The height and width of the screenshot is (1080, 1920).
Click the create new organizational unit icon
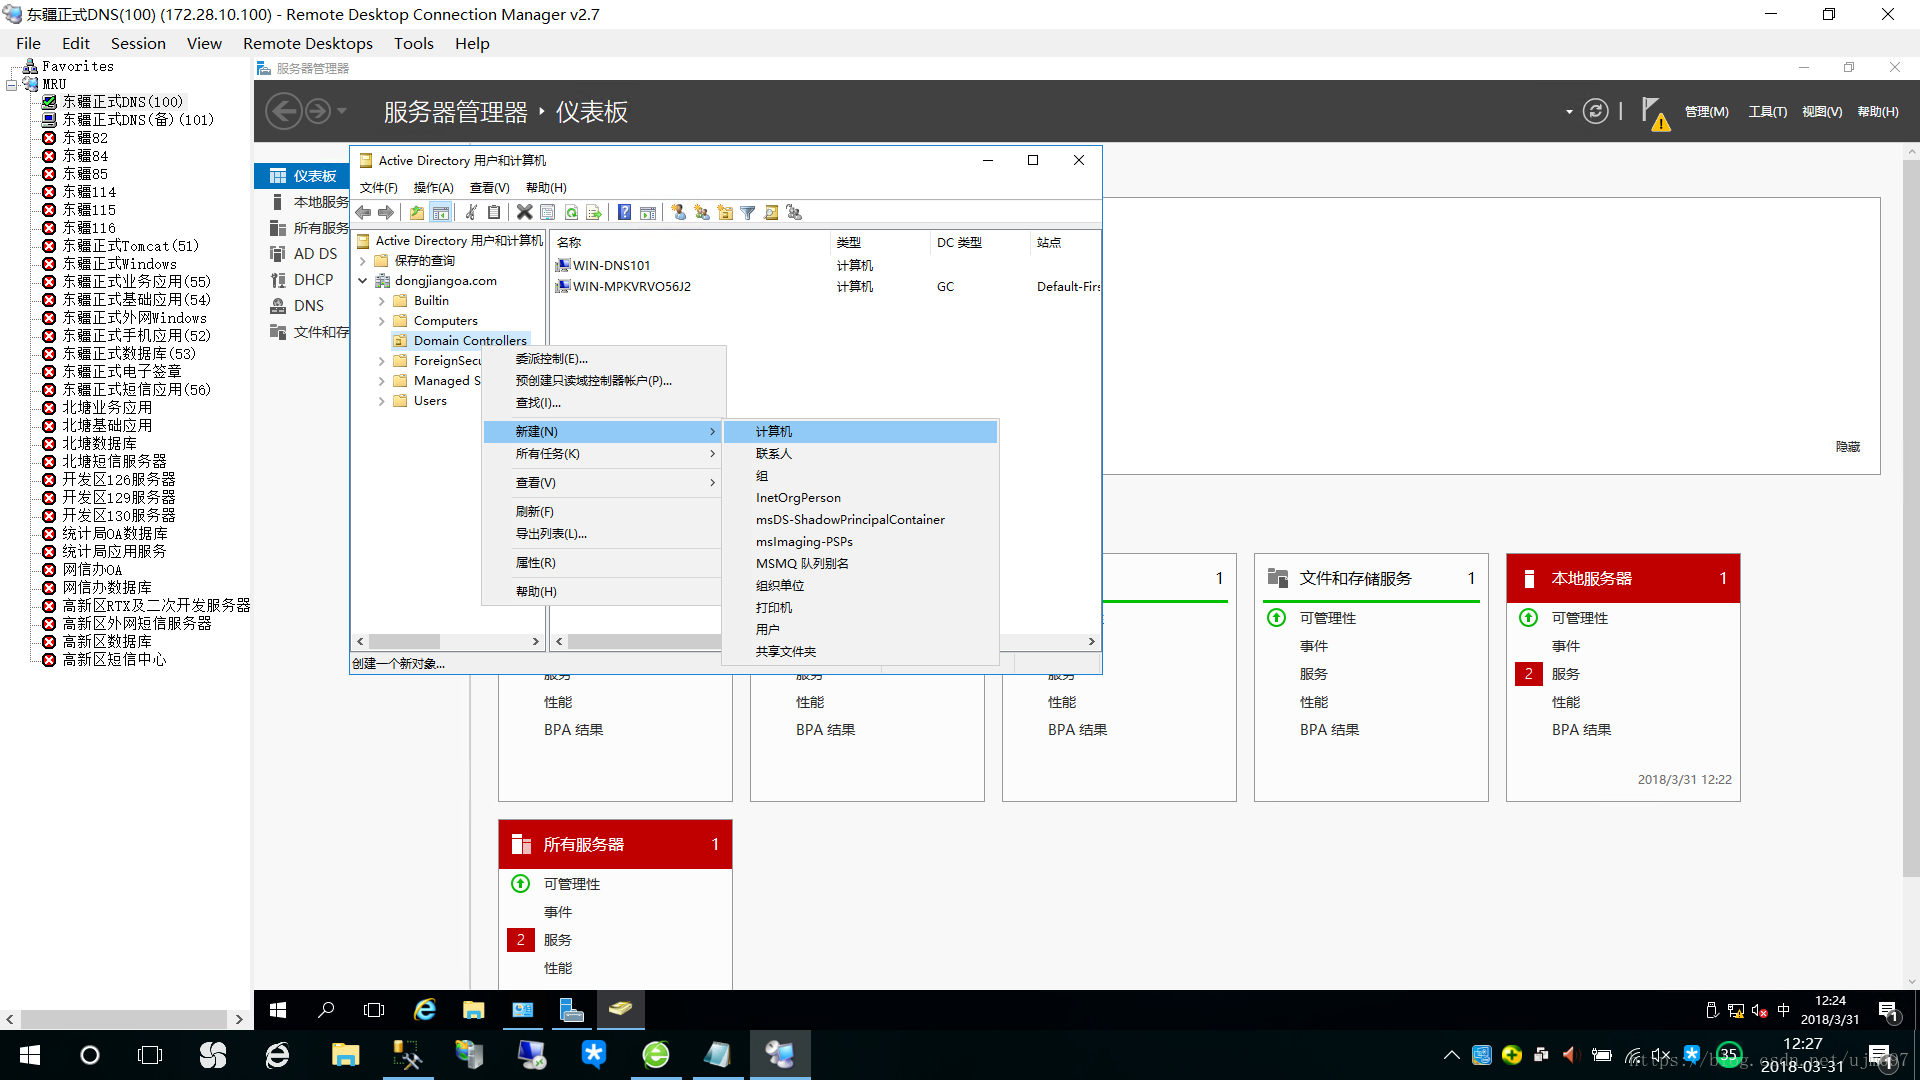click(x=725, y=212)
